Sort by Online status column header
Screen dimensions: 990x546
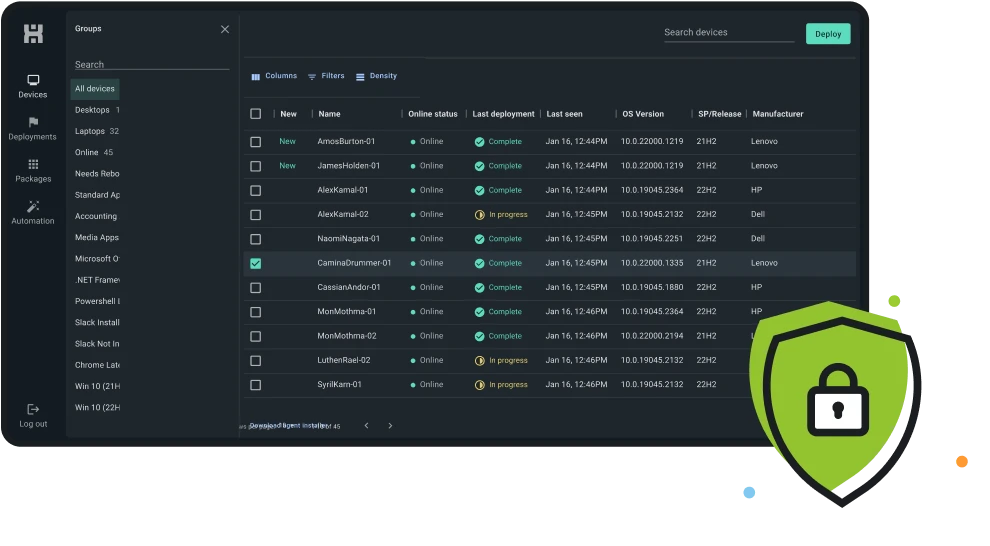(x=432, y=114)
